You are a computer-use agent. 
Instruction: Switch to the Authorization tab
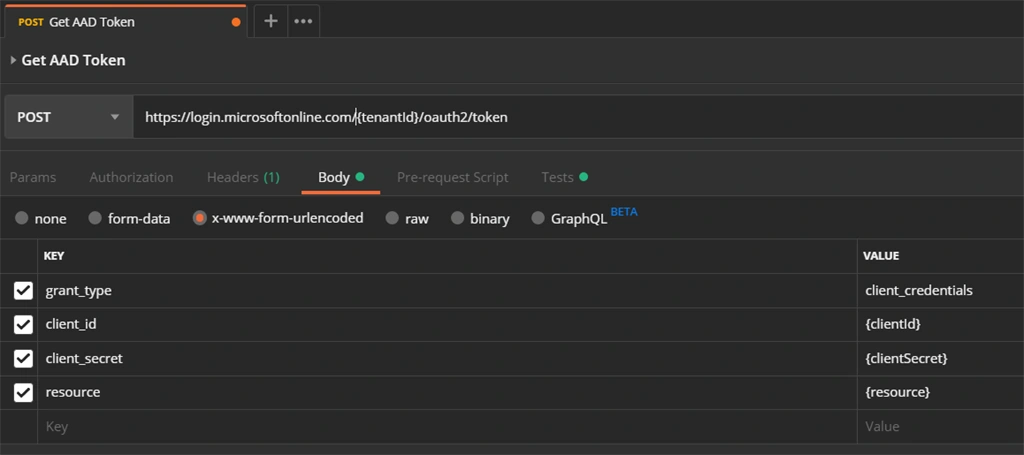coord(131,178)
